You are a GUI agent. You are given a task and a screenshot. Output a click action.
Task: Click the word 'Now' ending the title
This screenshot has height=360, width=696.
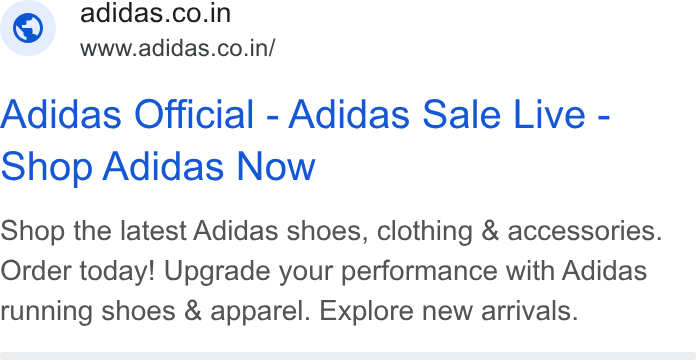pyautogui.click(x=276, y=166)
